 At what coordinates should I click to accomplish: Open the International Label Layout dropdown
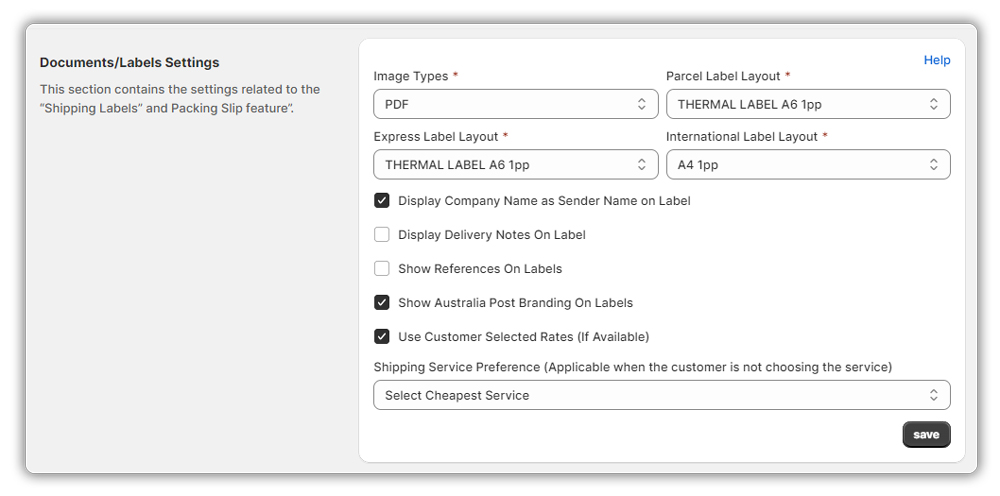coord(808,164)
